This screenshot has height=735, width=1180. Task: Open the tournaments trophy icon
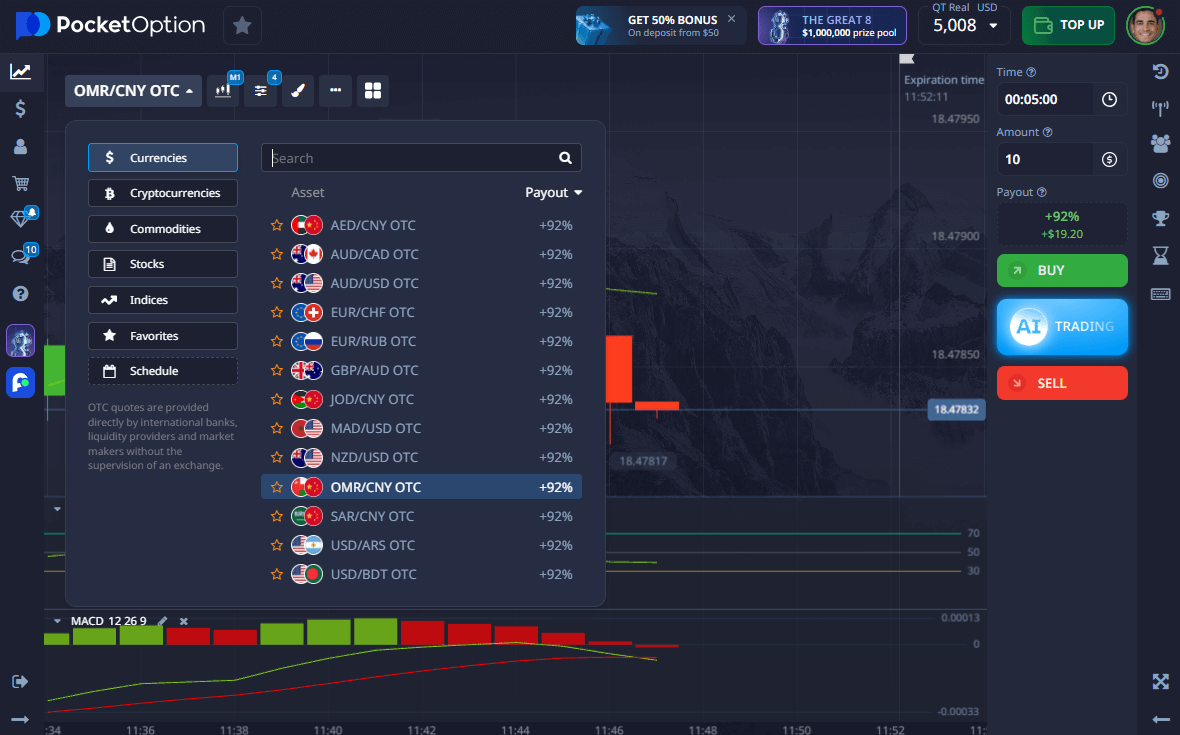pyautogui.click(x=1160, y=218)
